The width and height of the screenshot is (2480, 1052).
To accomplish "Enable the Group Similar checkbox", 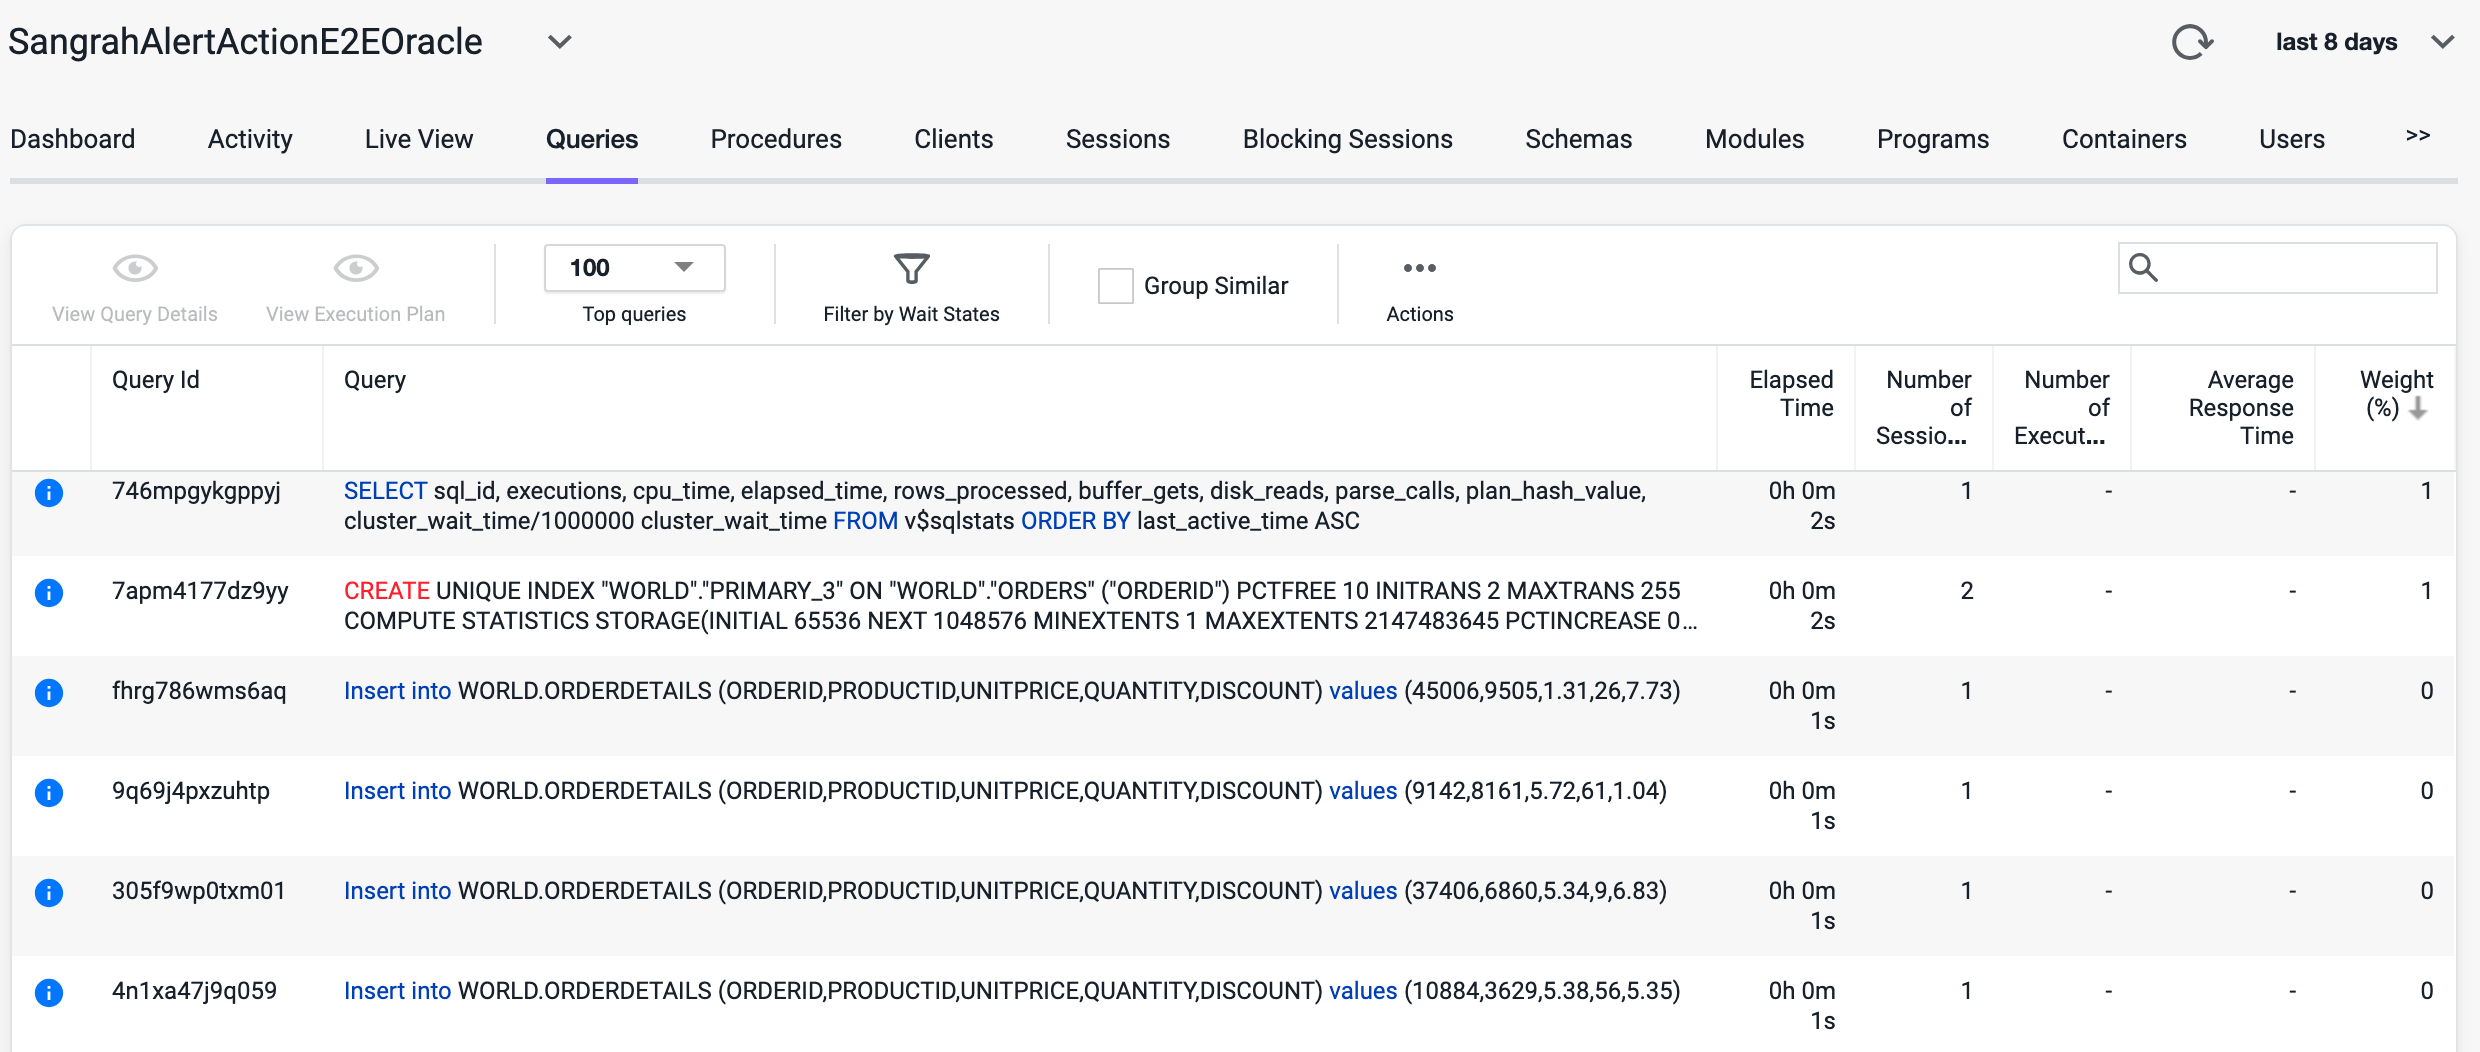I will [1116, 286].
